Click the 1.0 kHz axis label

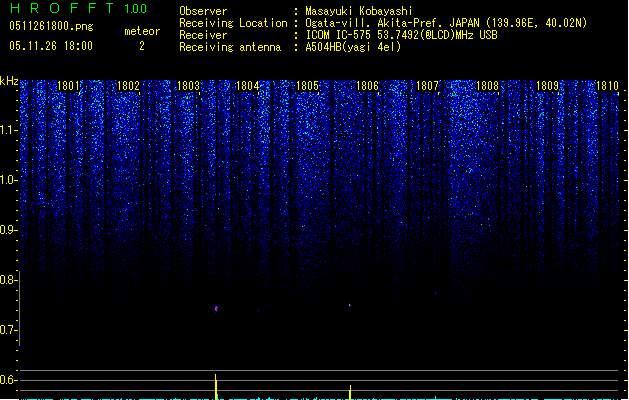[x=8, y=180]
